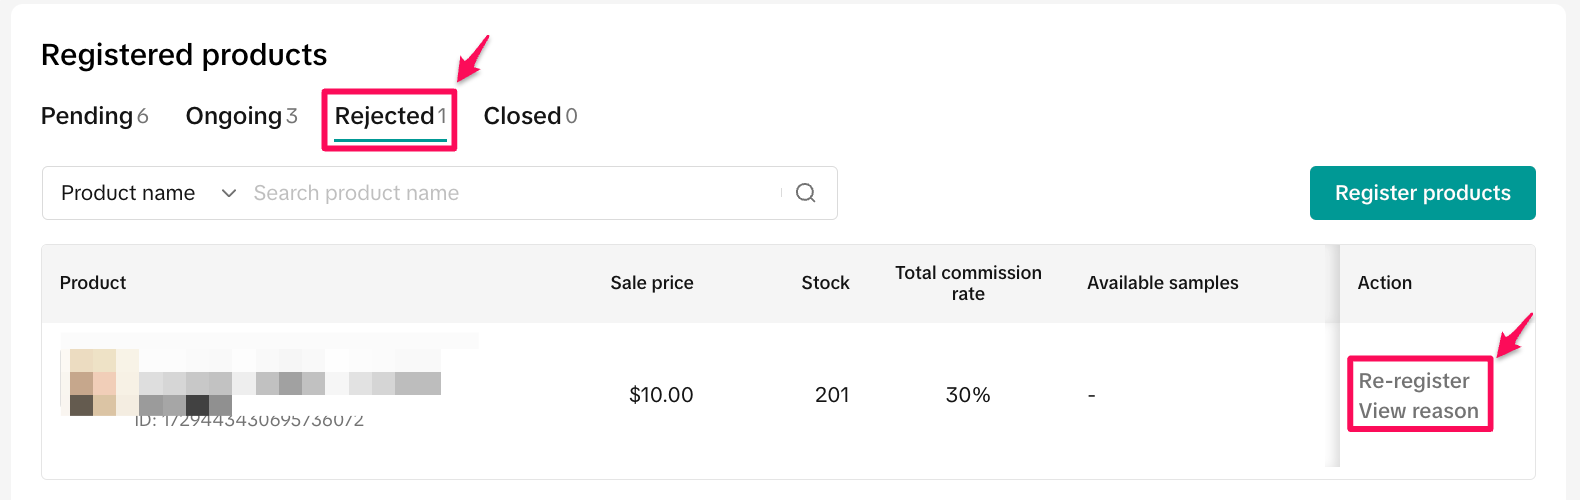Click the search magnifier icon
Viewport: 1580px width, 500px height.
pyautogui.click(x=805, y=193)
